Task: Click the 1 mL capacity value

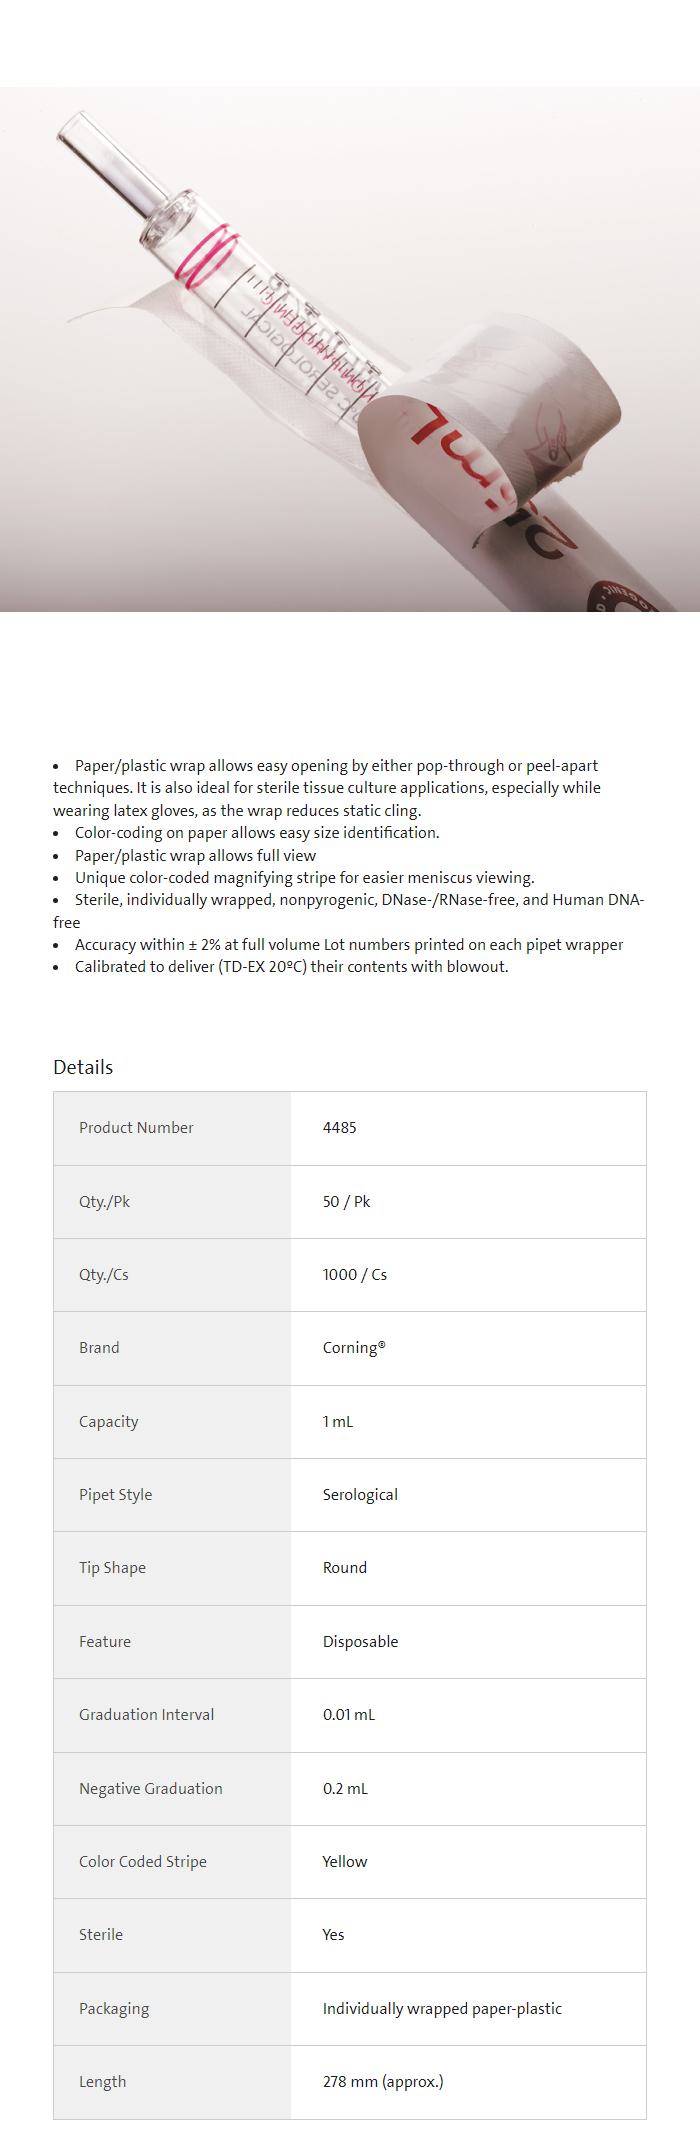Action: 337,1421
